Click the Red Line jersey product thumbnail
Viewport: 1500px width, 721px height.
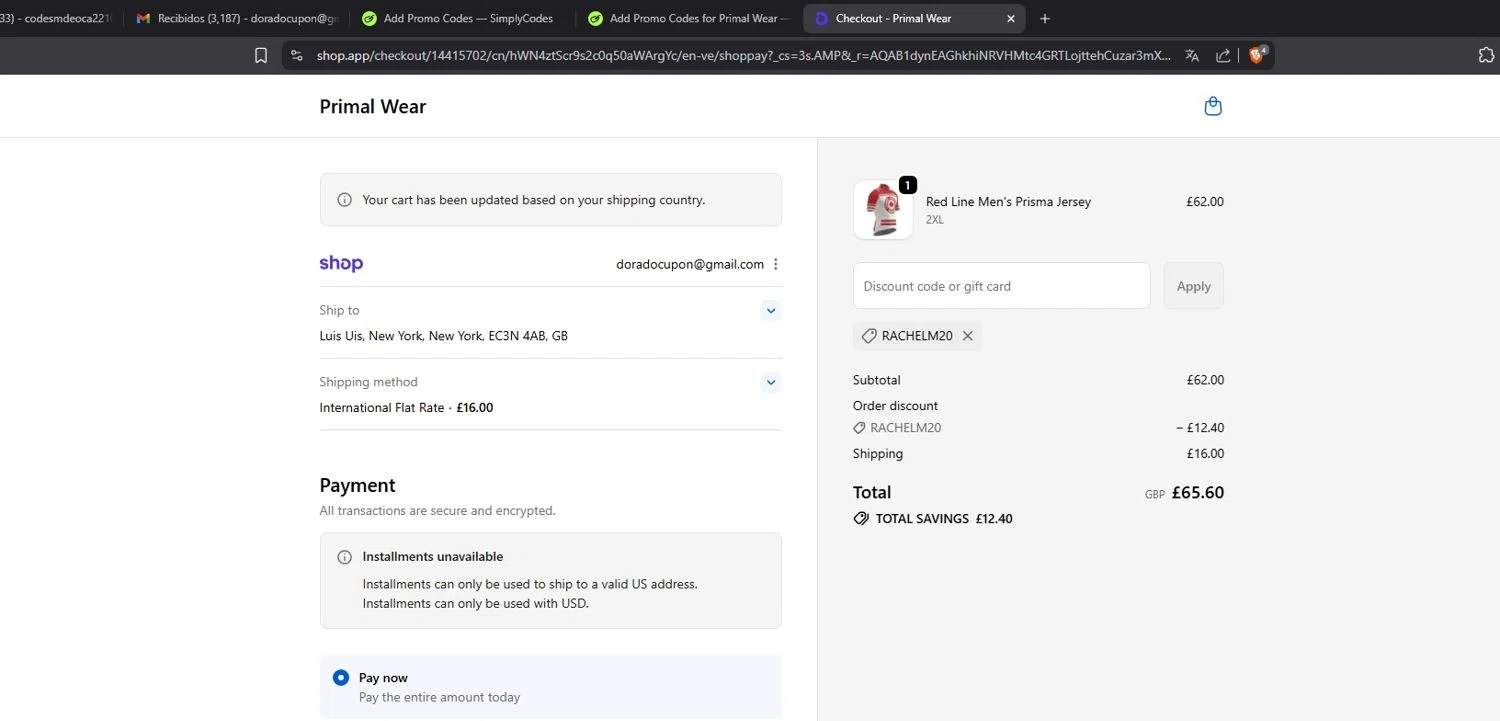[x=883, y=210]
